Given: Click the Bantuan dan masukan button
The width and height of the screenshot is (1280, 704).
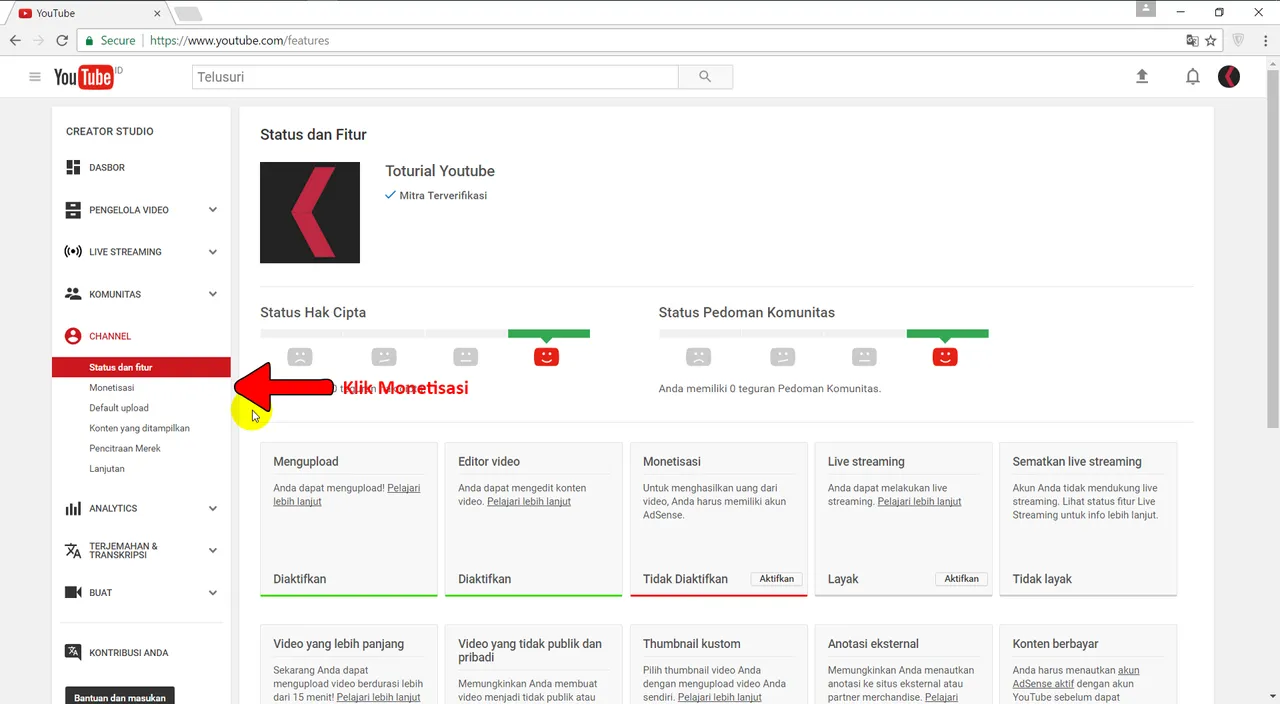Looking at the screenshot, I should 120,697.
